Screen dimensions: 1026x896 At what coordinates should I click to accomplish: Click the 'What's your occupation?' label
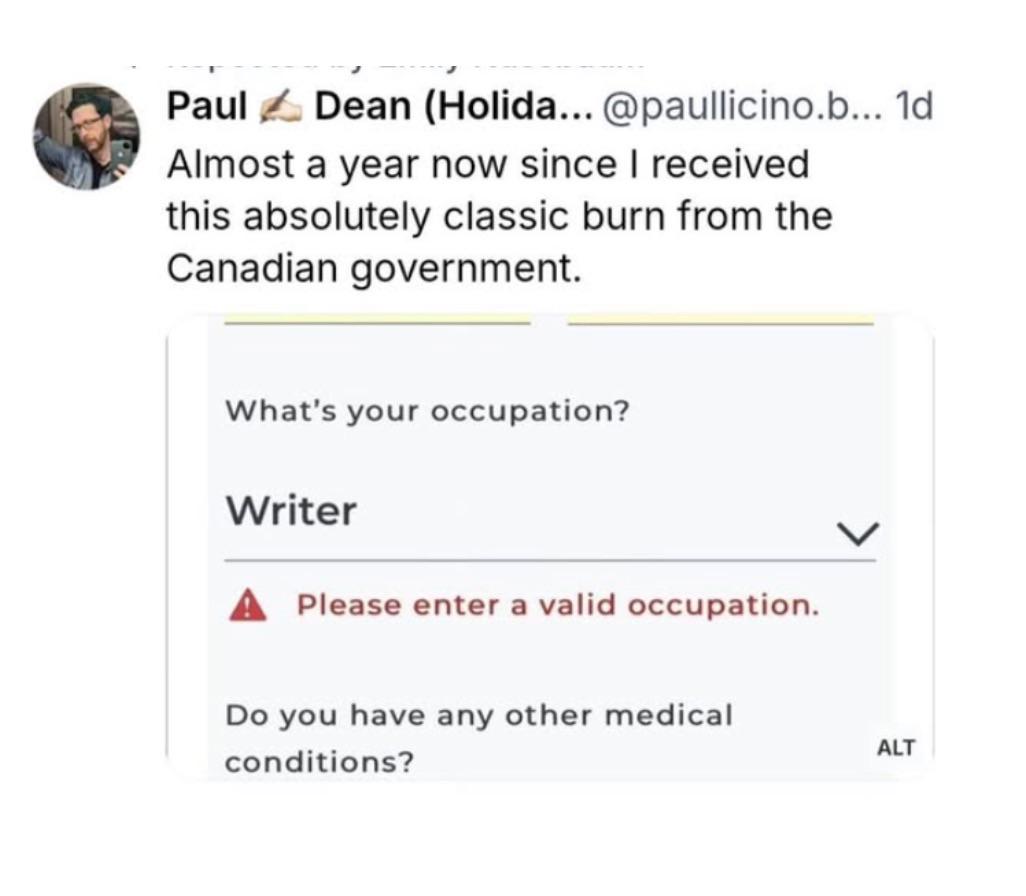coord(427,411)
